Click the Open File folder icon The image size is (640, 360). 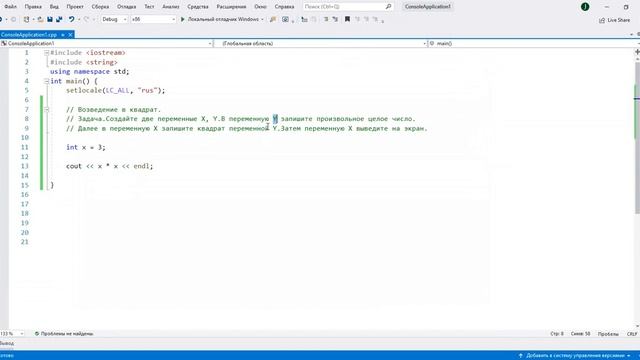click(40, 19)
